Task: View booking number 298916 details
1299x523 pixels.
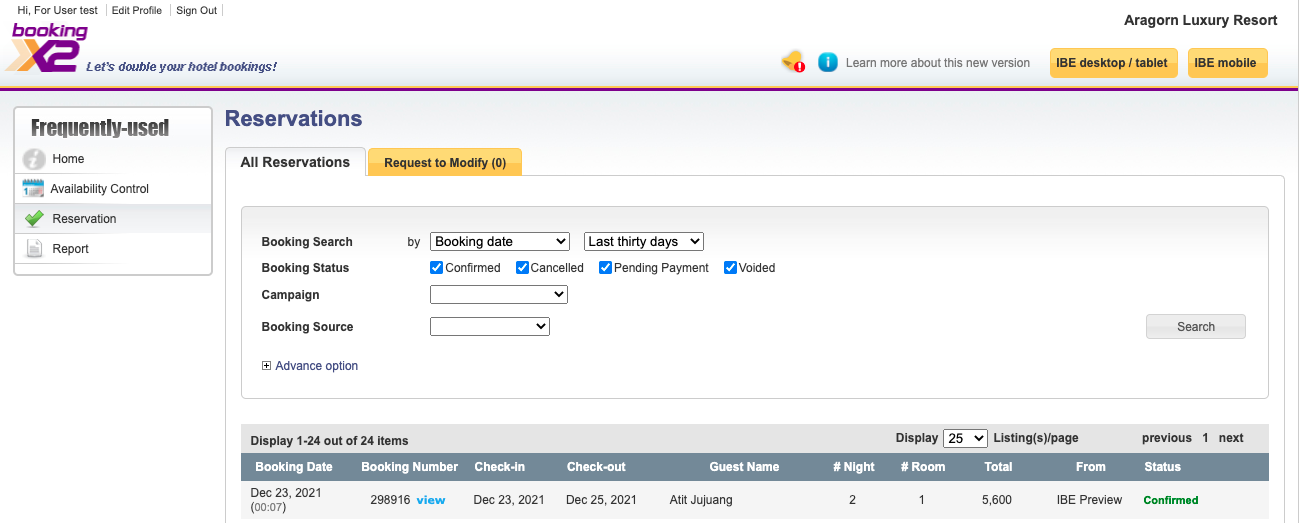Action: (431, 500)
